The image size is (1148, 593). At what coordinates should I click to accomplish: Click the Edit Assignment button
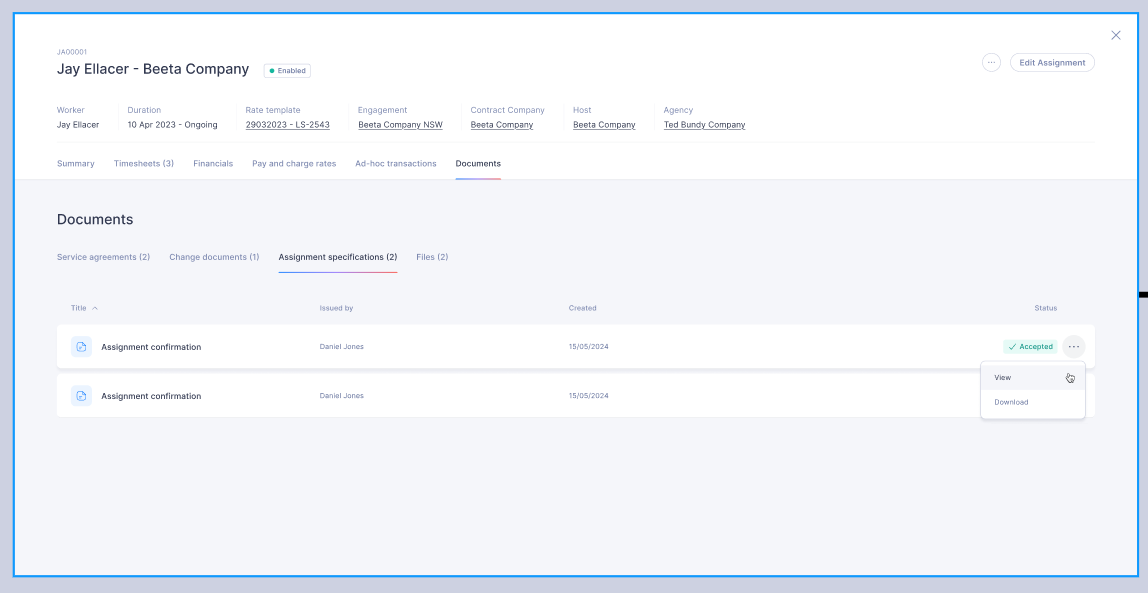coord(1052,63)
